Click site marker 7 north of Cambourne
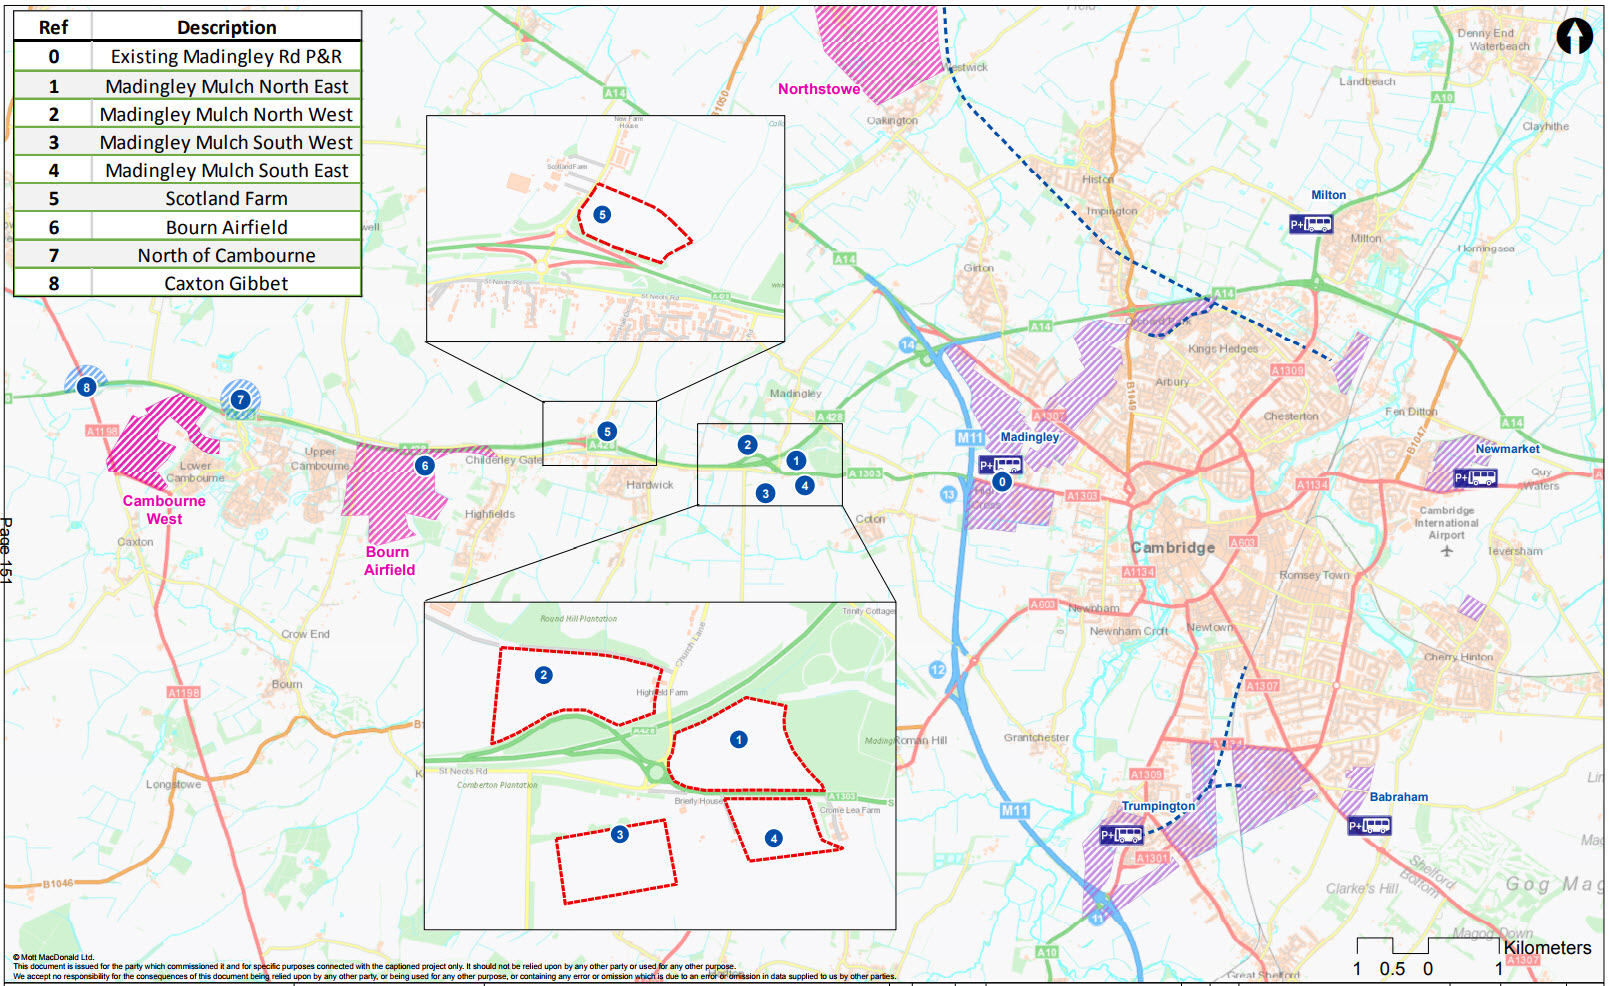The height and width of the screenshot is (986, 1609). [x=240, y=400]
